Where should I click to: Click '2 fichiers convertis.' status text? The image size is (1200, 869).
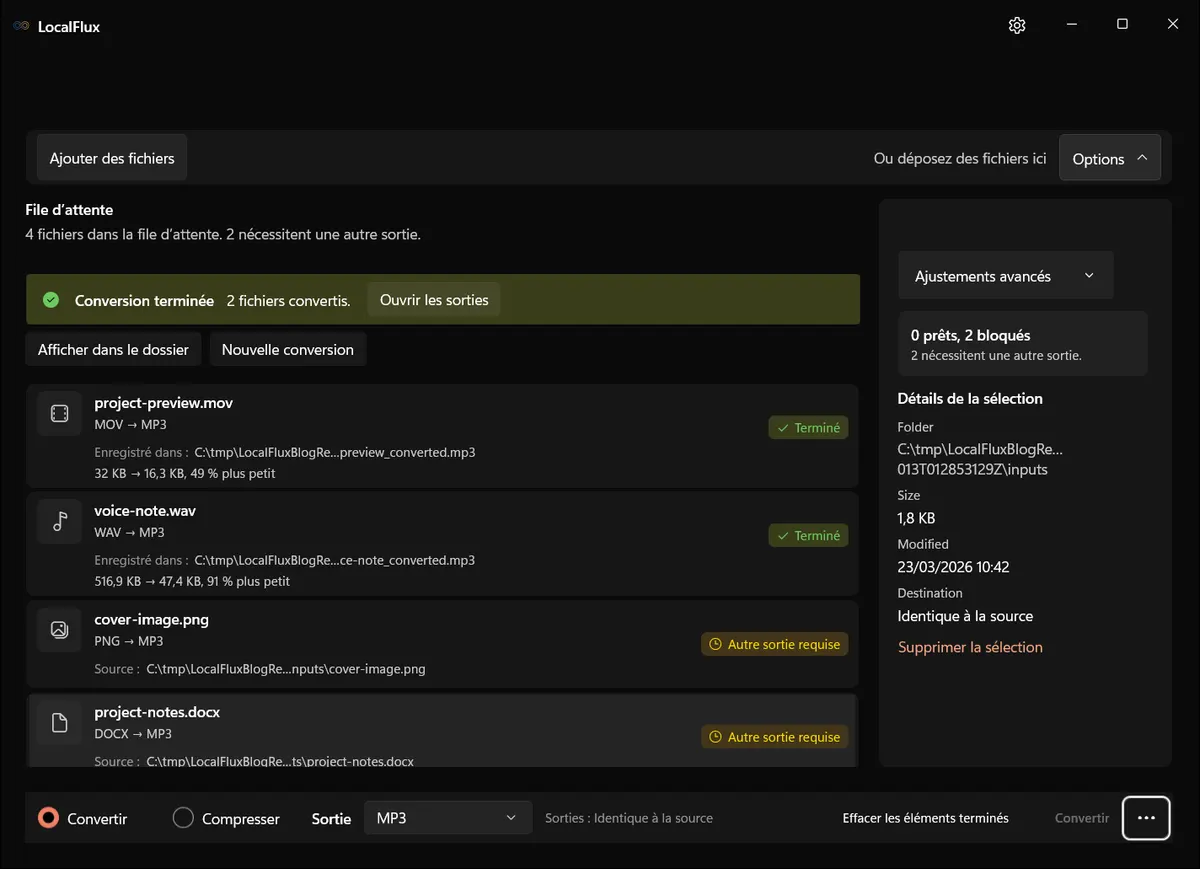(x=288, y=300)
